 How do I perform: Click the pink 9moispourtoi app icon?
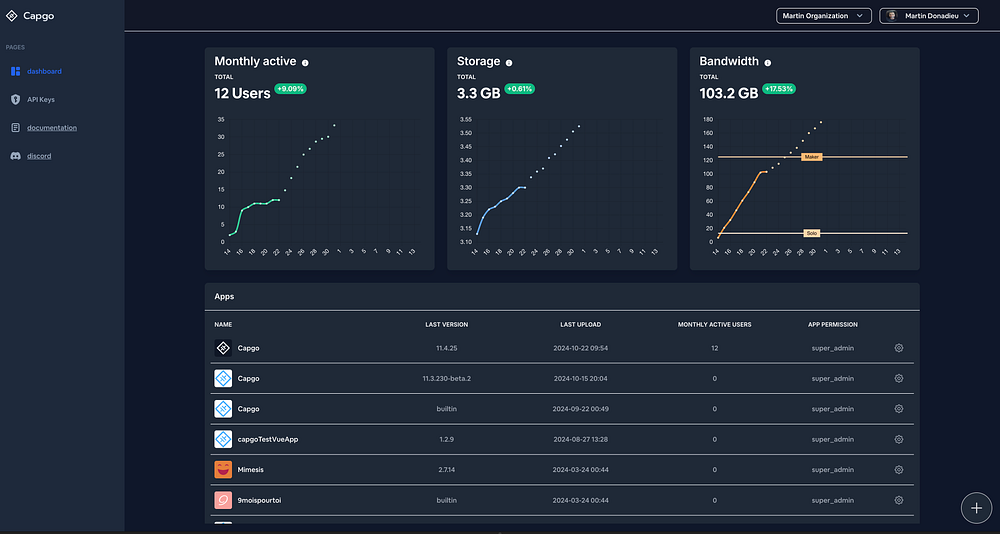[223, 500]
